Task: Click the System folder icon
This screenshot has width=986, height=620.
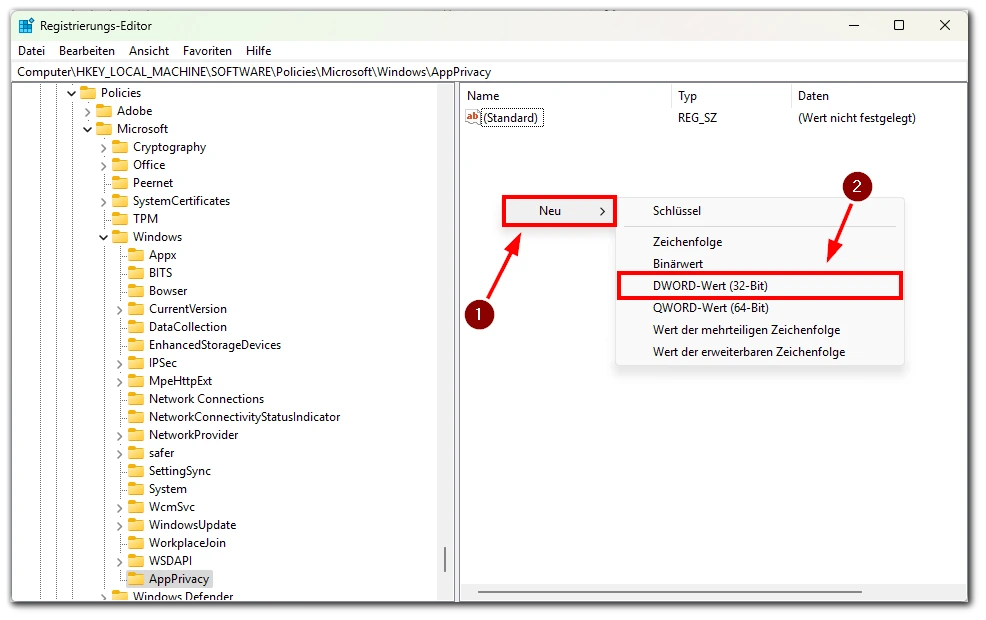Action: (x=136, y=489)
